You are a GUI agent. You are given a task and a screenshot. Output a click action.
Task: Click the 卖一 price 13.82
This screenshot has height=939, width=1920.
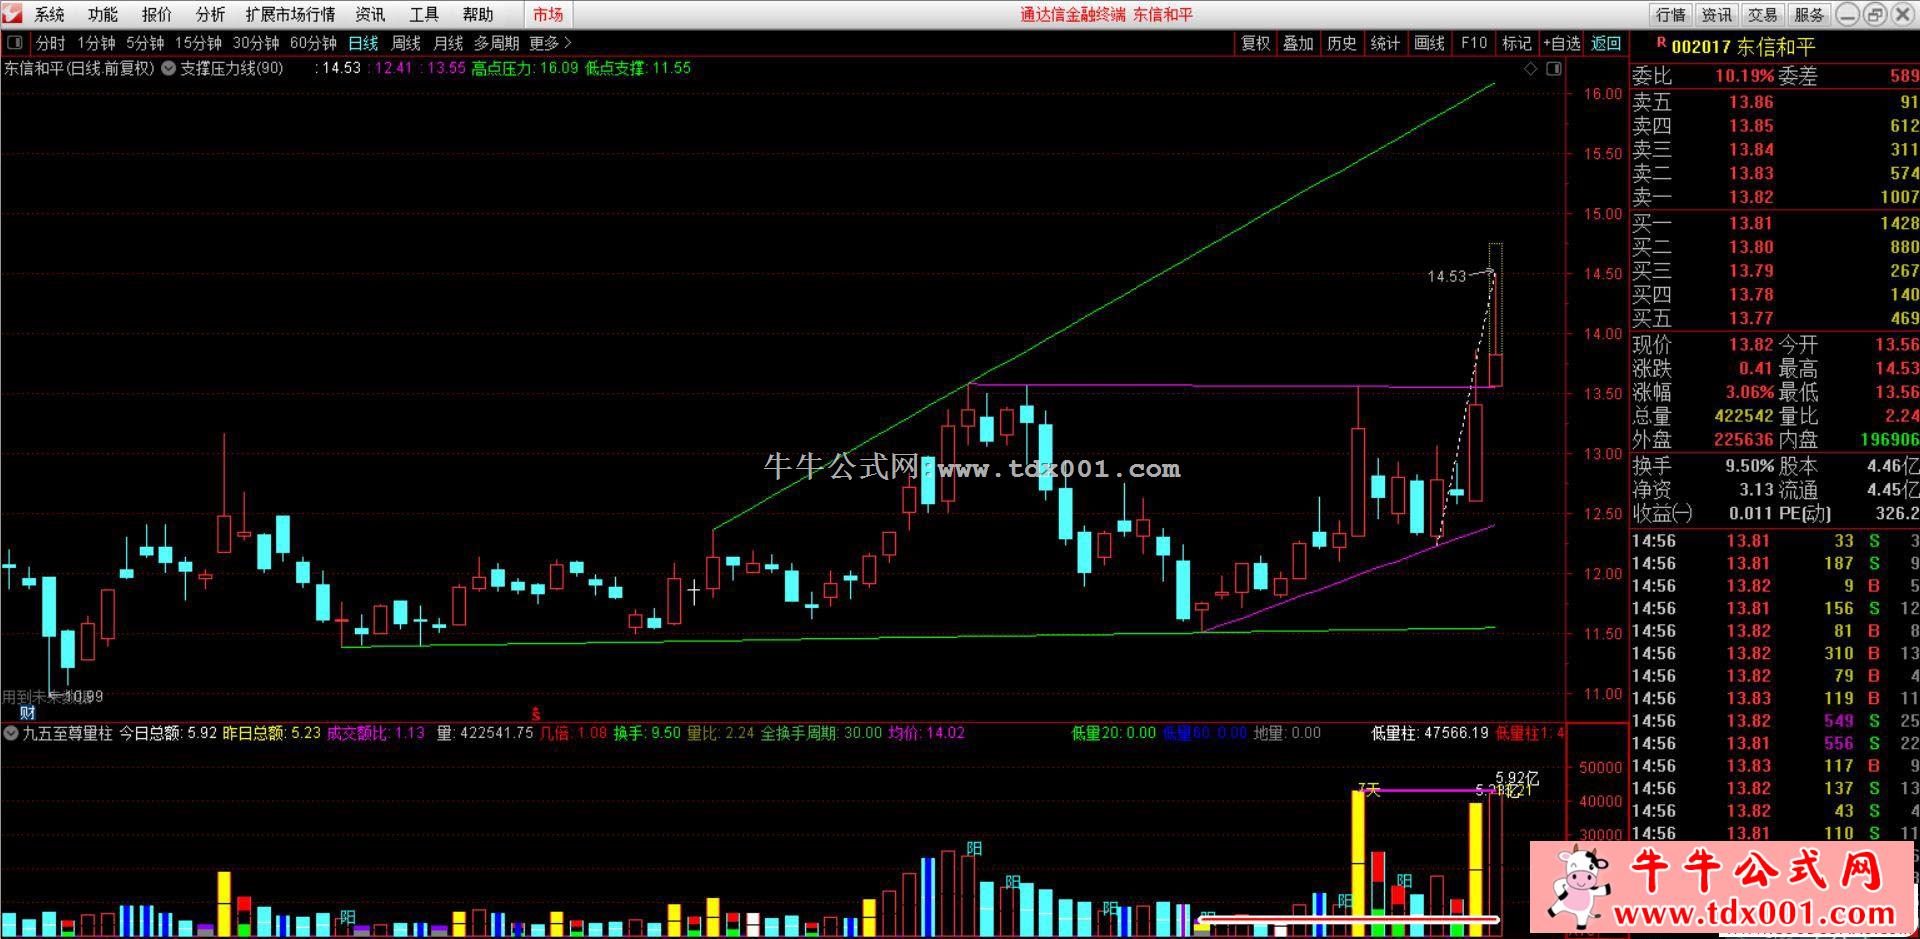[x=1750, y=197]
